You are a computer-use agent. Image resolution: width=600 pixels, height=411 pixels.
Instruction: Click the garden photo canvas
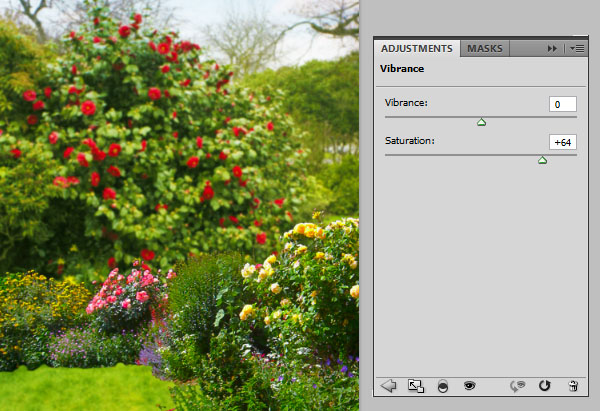pyautogui.click(x=179, y=206)
